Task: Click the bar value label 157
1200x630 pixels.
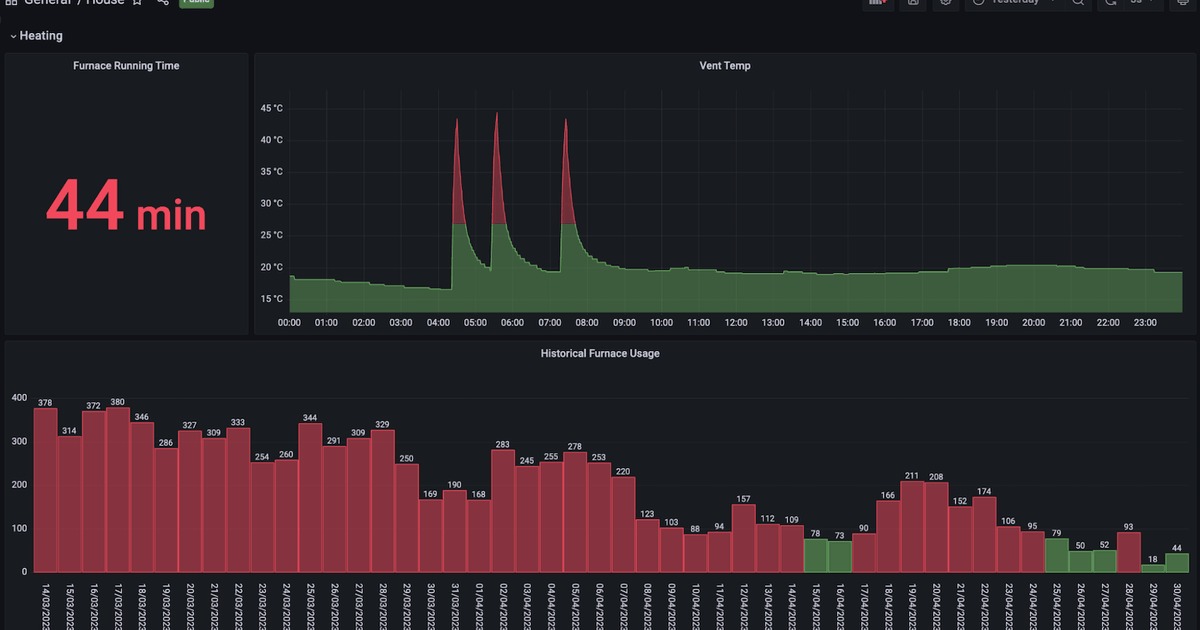Action: click(744, 499)
